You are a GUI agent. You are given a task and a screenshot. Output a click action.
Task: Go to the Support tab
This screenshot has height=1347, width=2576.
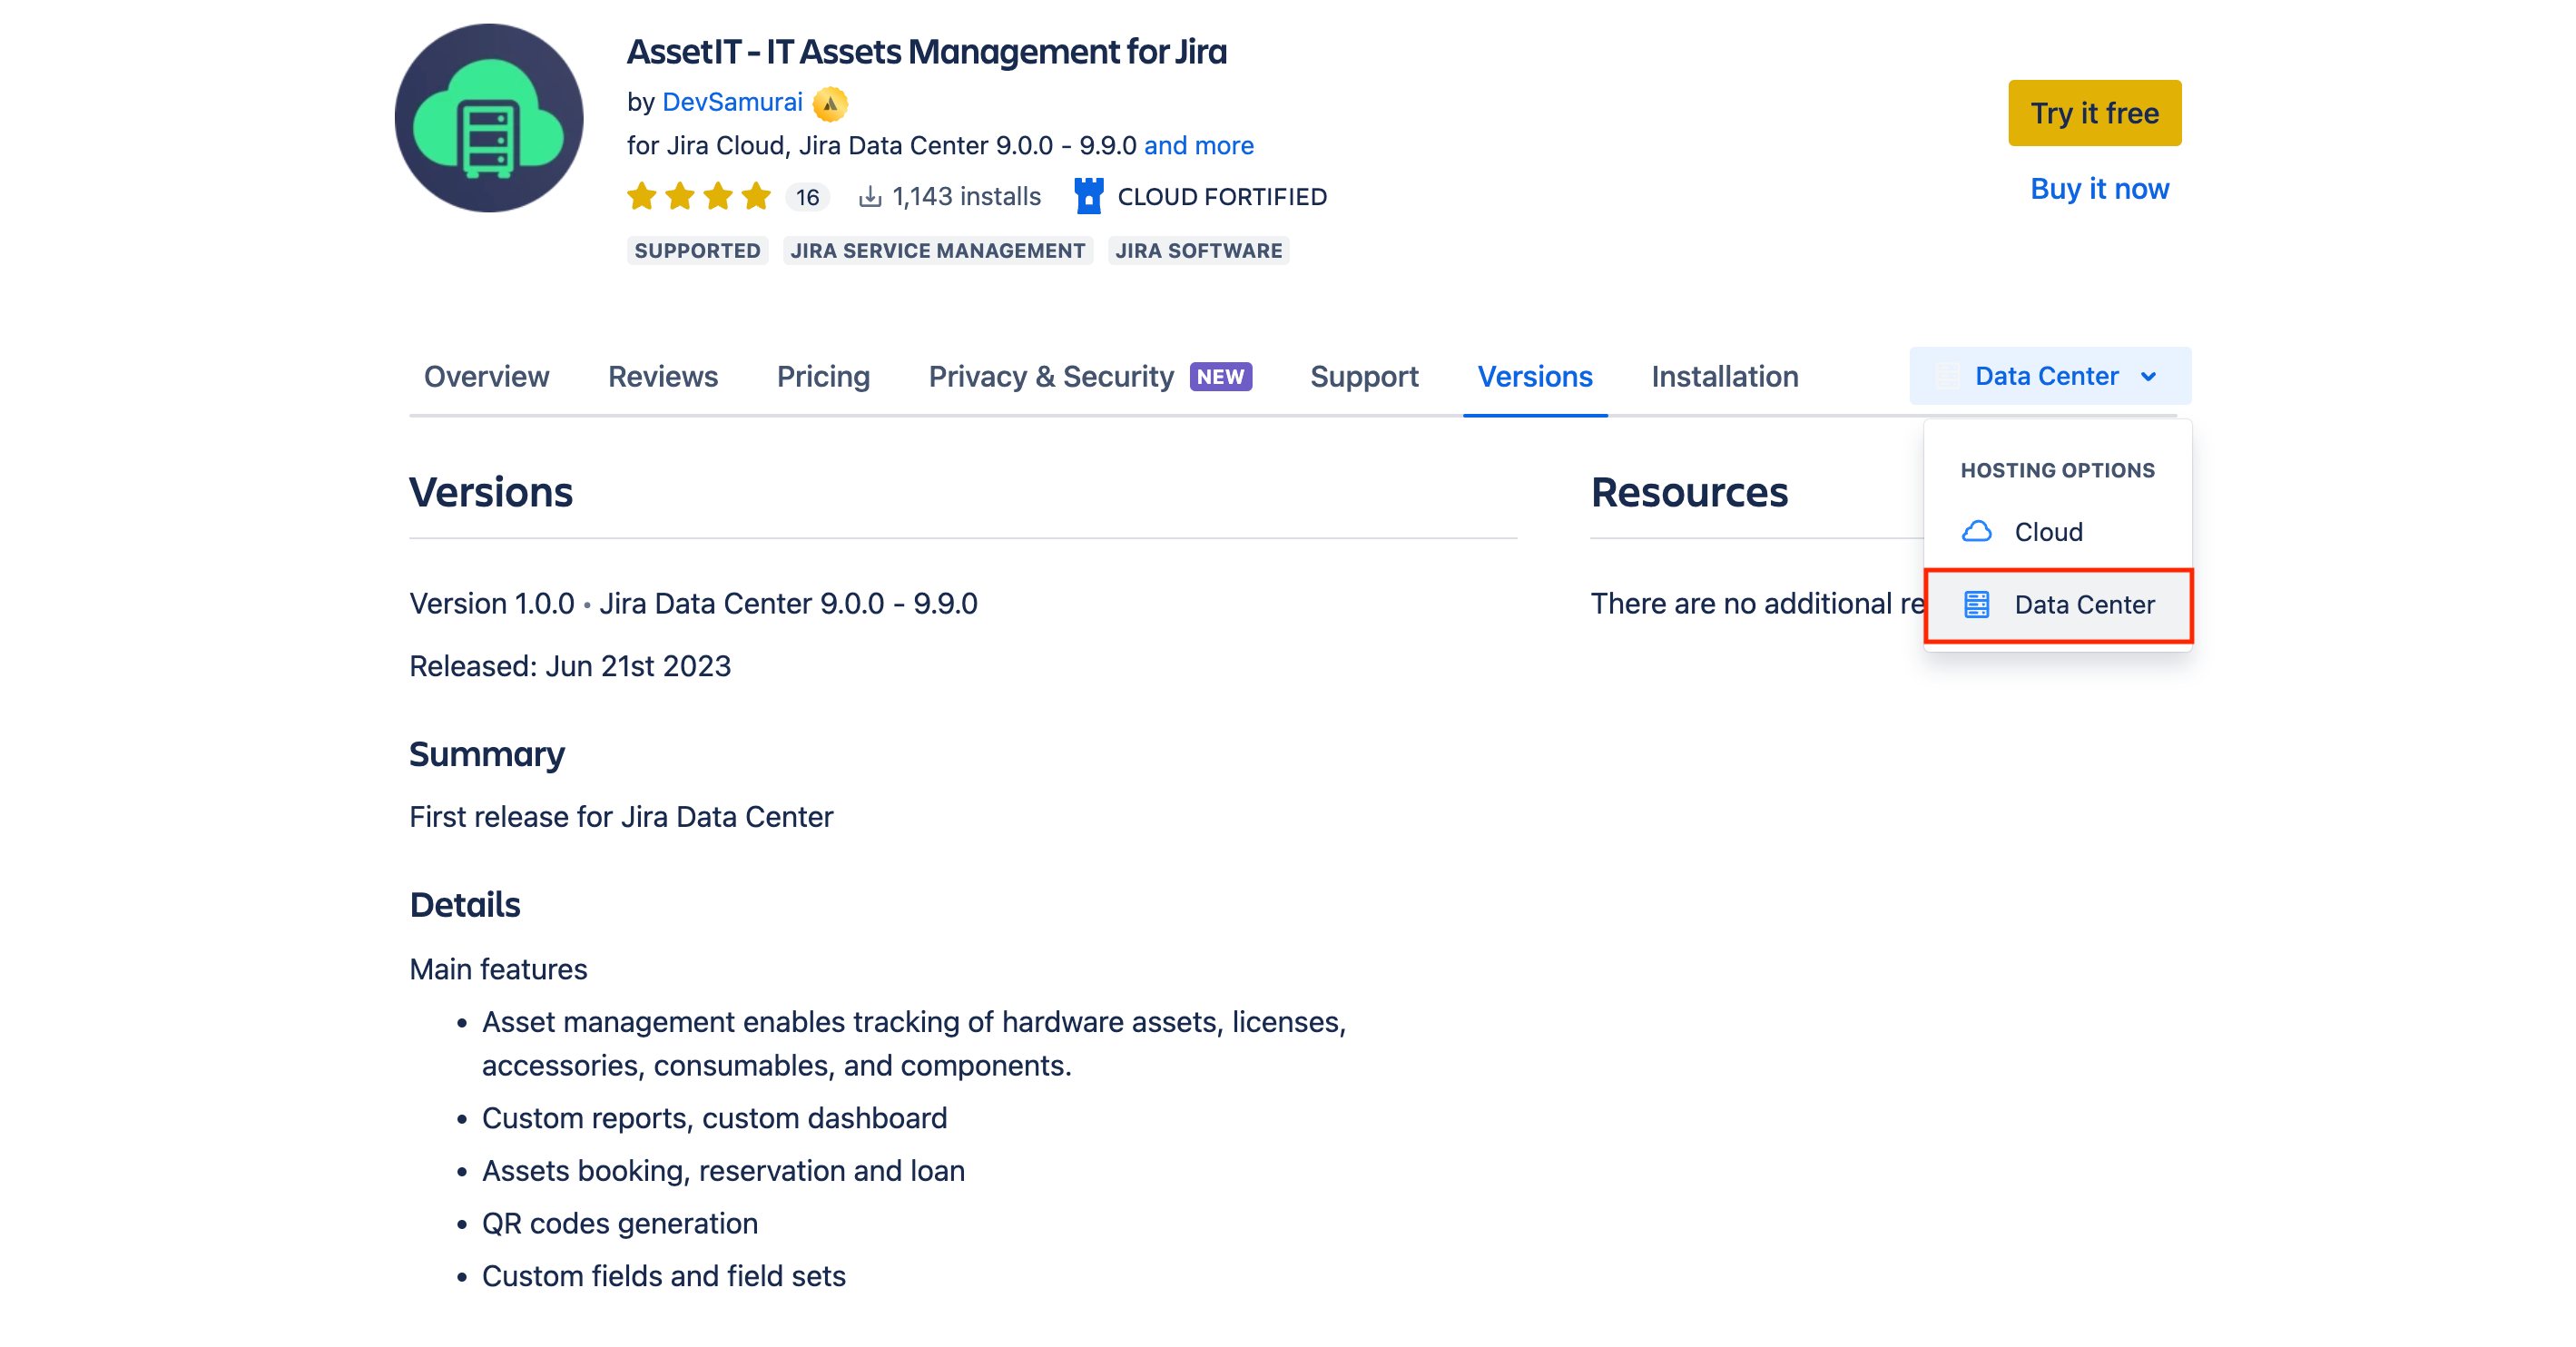pos(1364,376)
